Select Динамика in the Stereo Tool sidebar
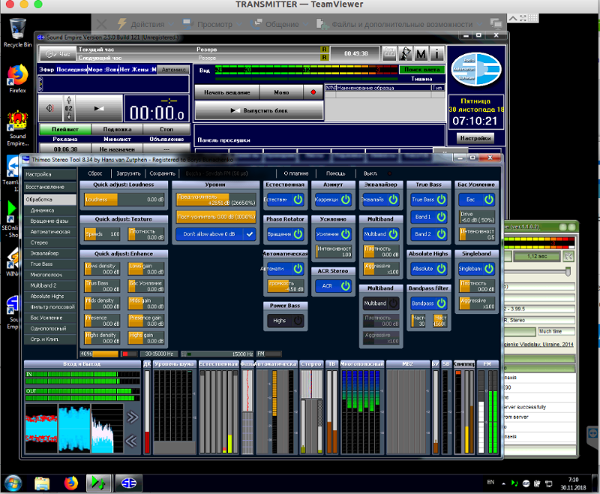The image size is (600, 494). (x=50, y=210)
